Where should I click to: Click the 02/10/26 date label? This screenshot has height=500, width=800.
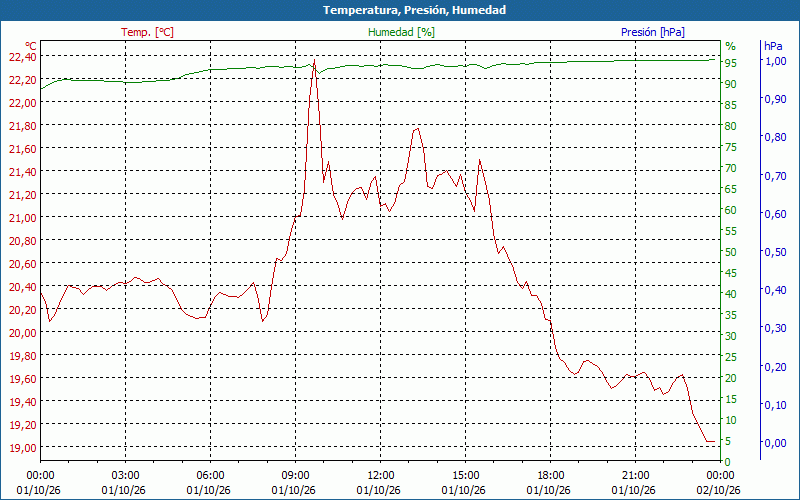[718, 490]
